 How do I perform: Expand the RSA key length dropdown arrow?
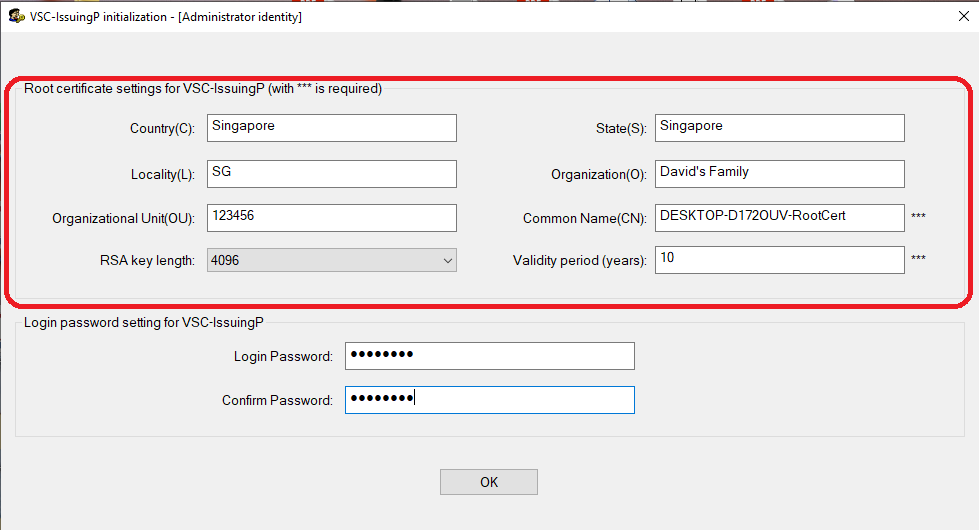click(447, 261)
